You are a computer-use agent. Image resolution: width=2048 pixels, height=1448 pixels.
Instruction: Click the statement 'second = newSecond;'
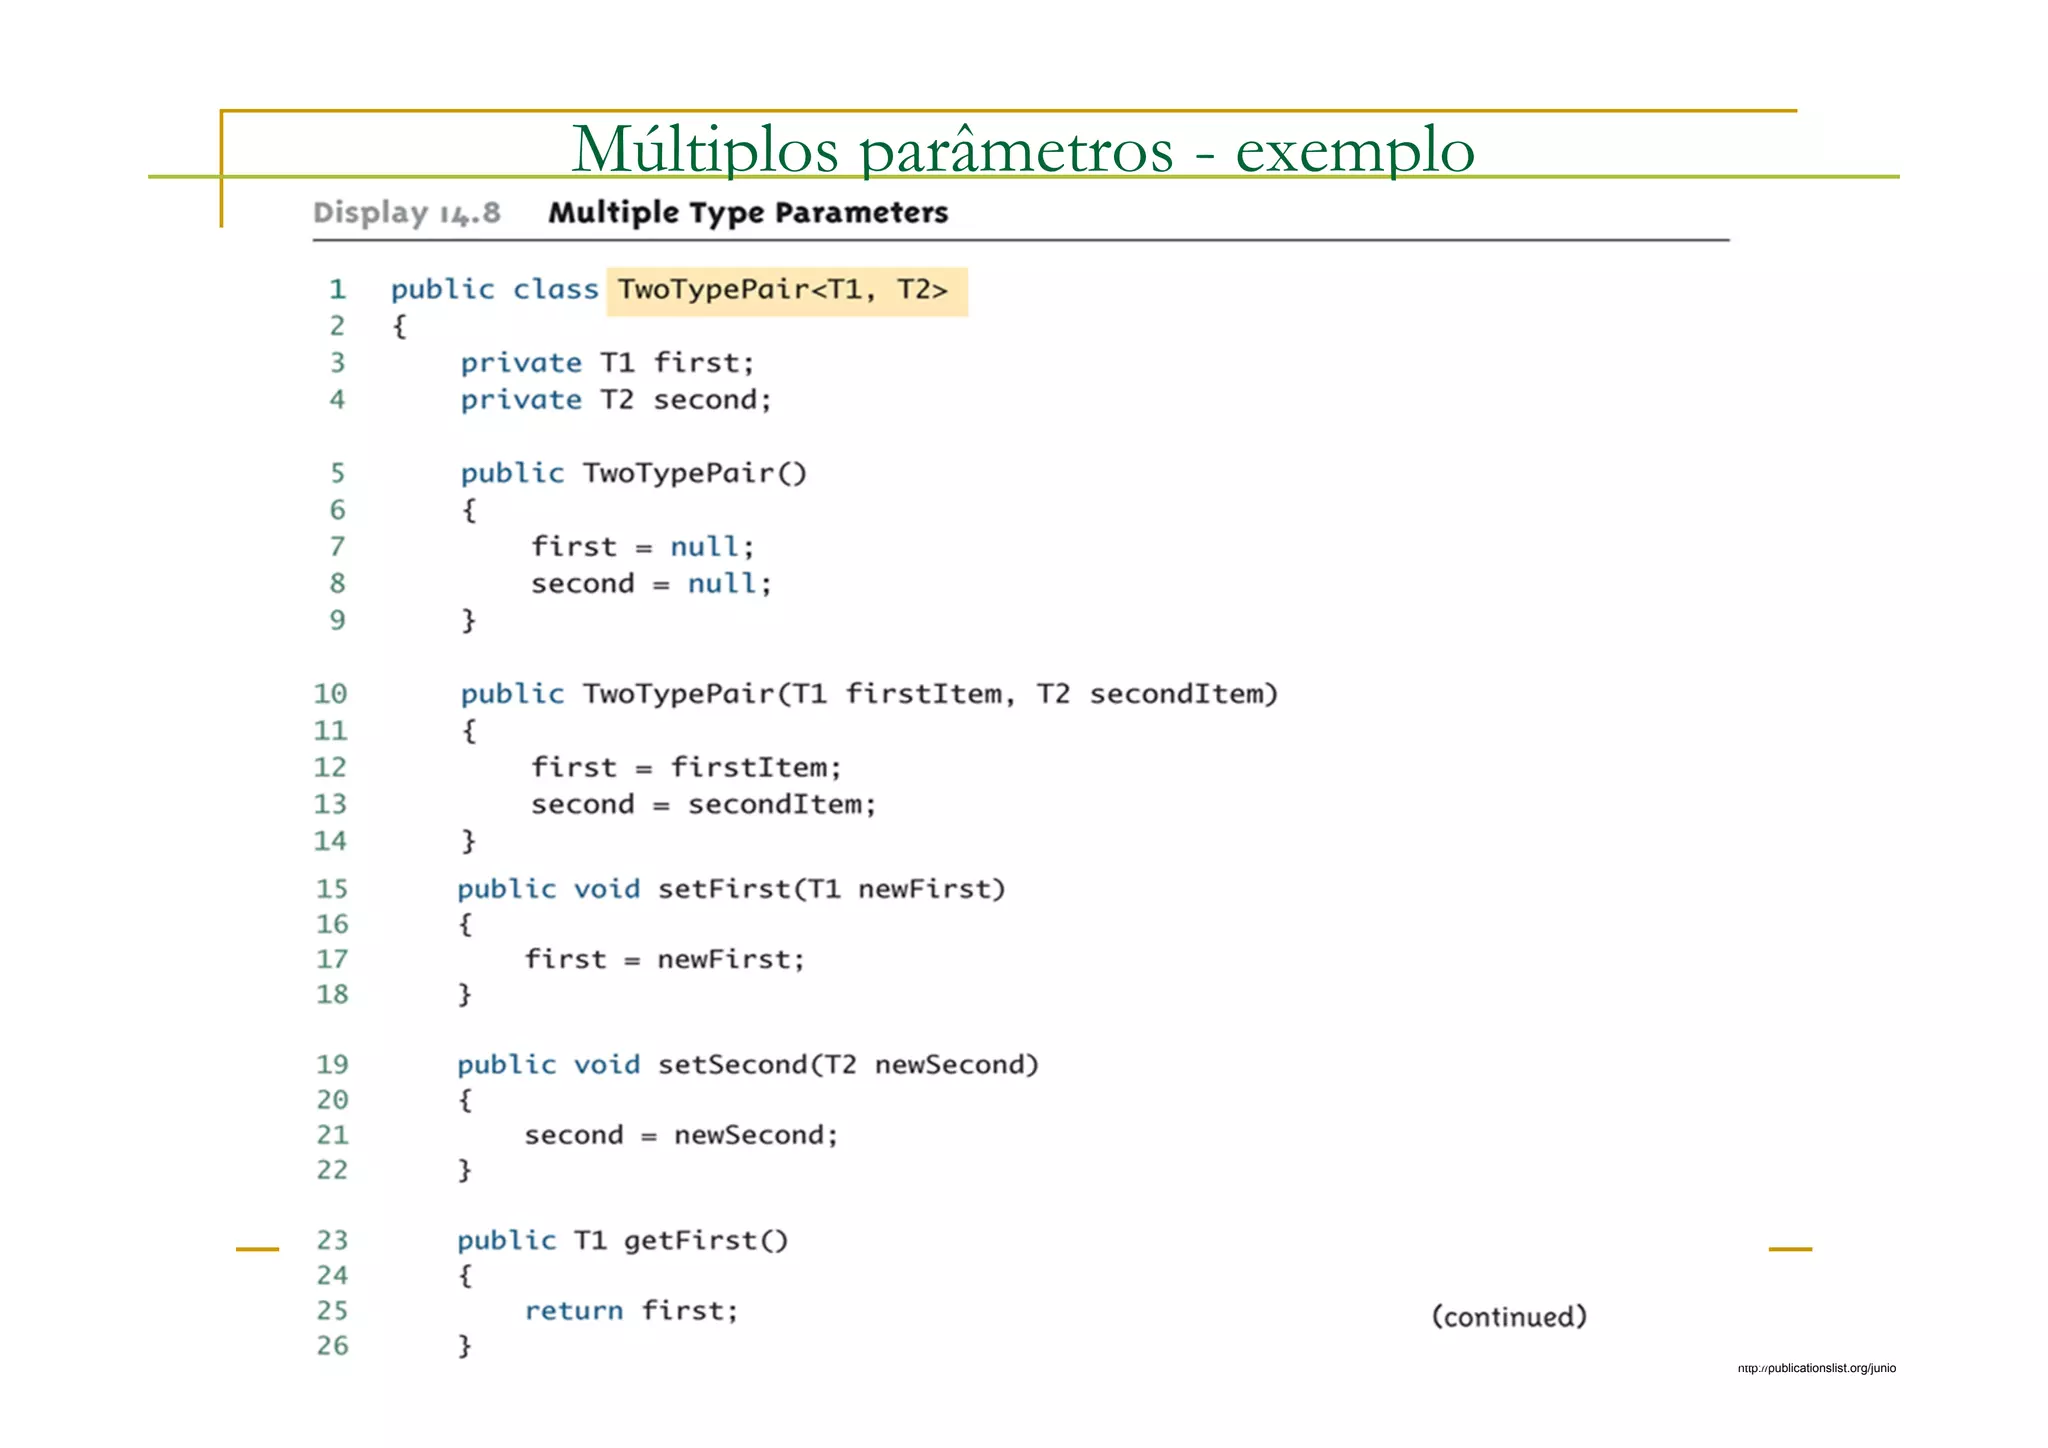click(x=681, y=1135)
